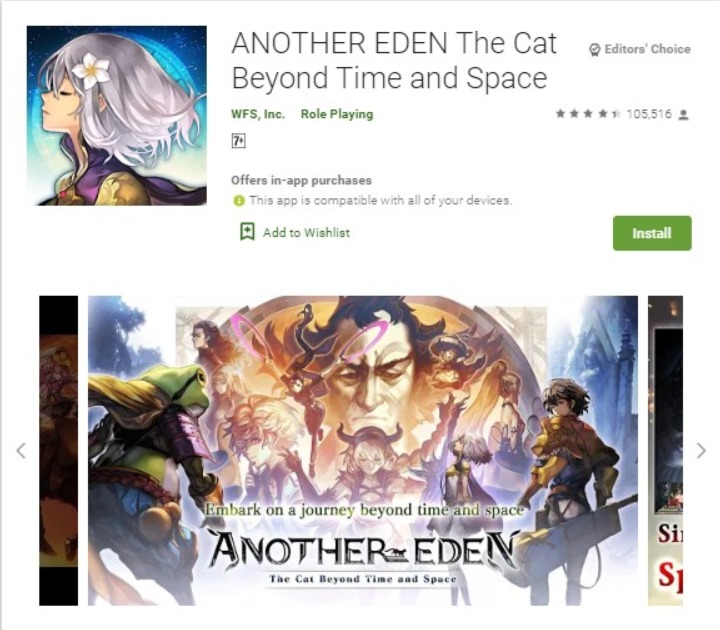Screen dimensions: 720x630
Task: Click the app title ANOTHER EDEN heading
Action: (x=394, y=61)
